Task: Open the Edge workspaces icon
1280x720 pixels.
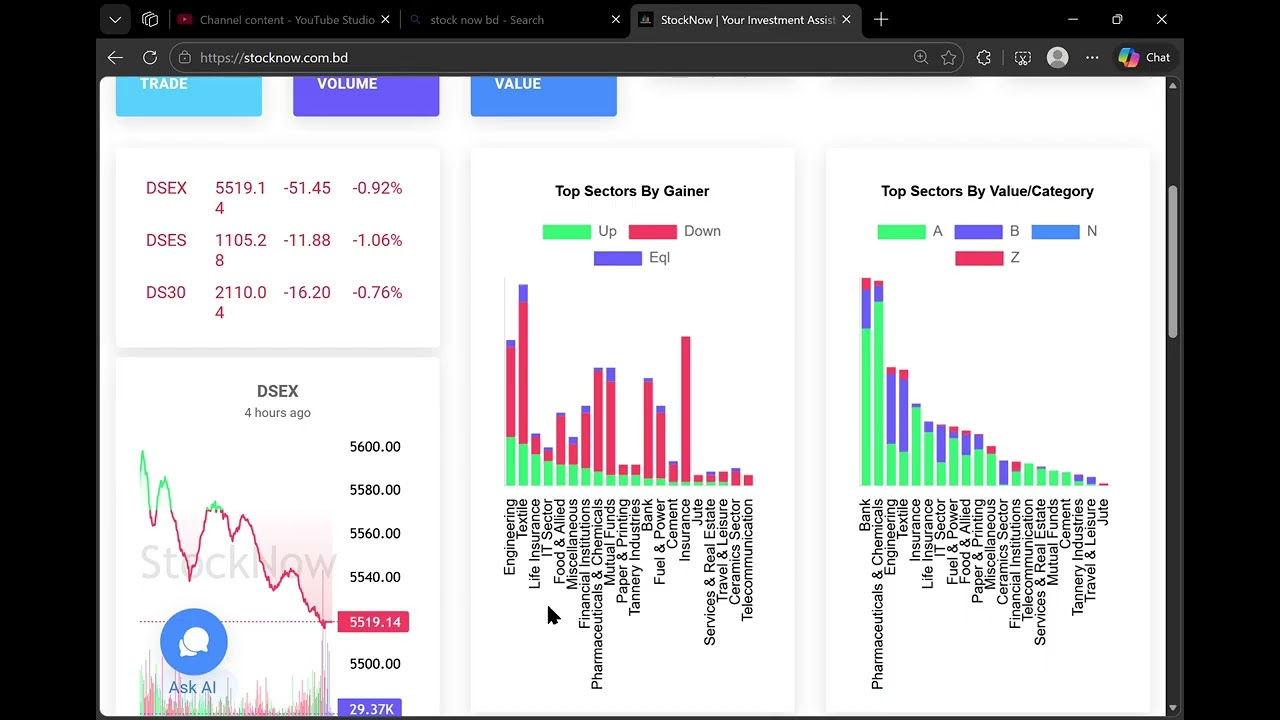Action: coord(150,20)
